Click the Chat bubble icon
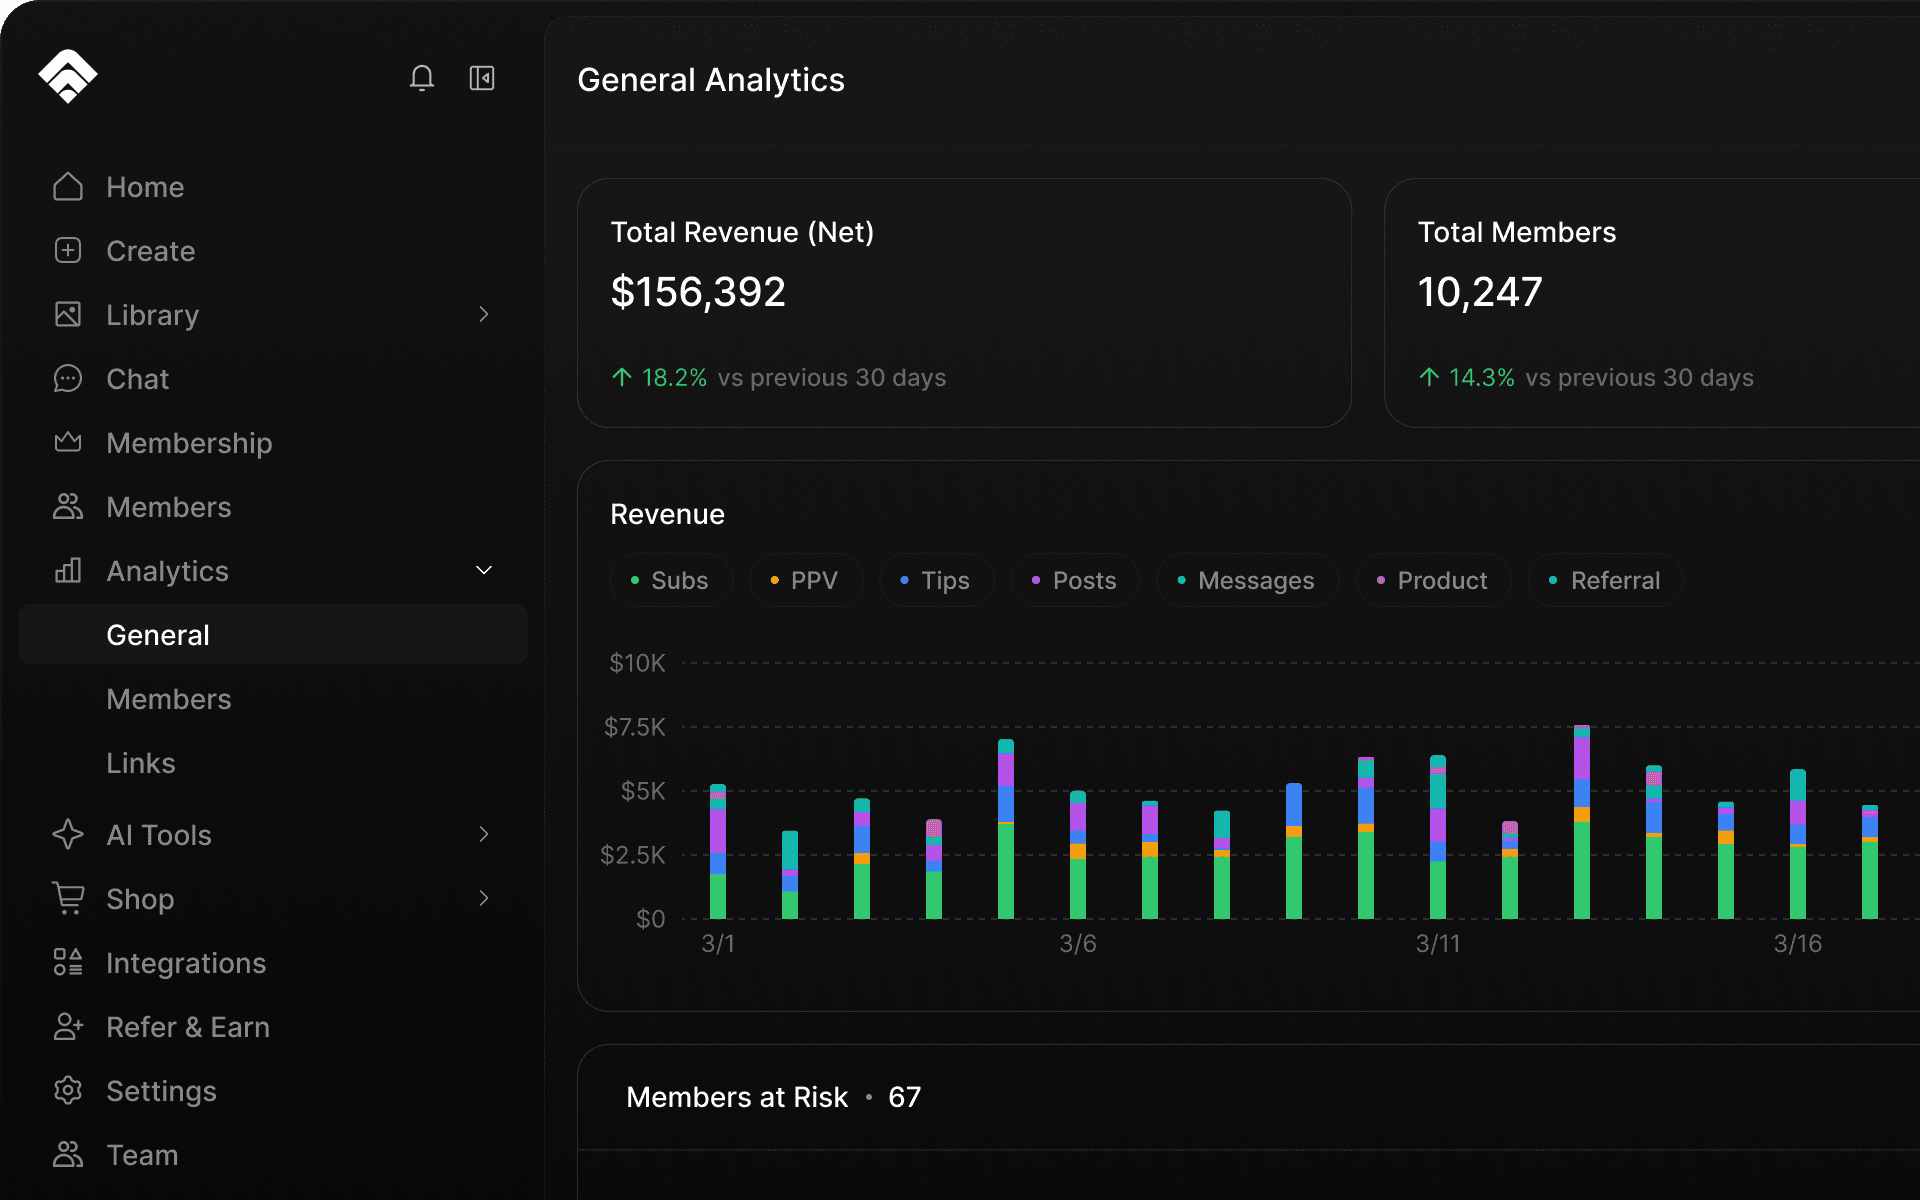The height and width of the screenshot is (1200, 1920). pos(68,379)
